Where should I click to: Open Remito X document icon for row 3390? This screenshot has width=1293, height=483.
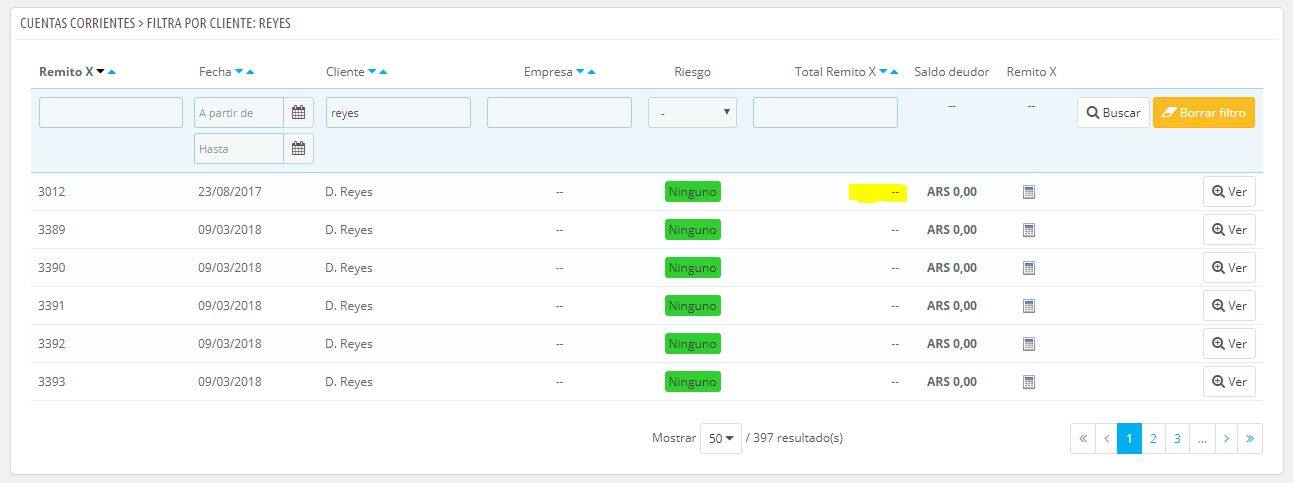[1029, 268]
